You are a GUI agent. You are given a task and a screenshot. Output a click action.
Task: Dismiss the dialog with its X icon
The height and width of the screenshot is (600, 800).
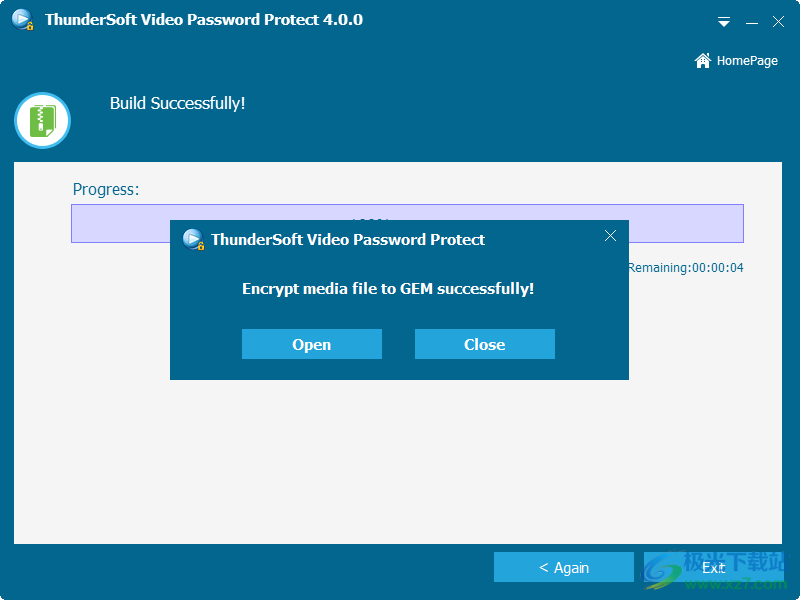(x=610, y=235)
